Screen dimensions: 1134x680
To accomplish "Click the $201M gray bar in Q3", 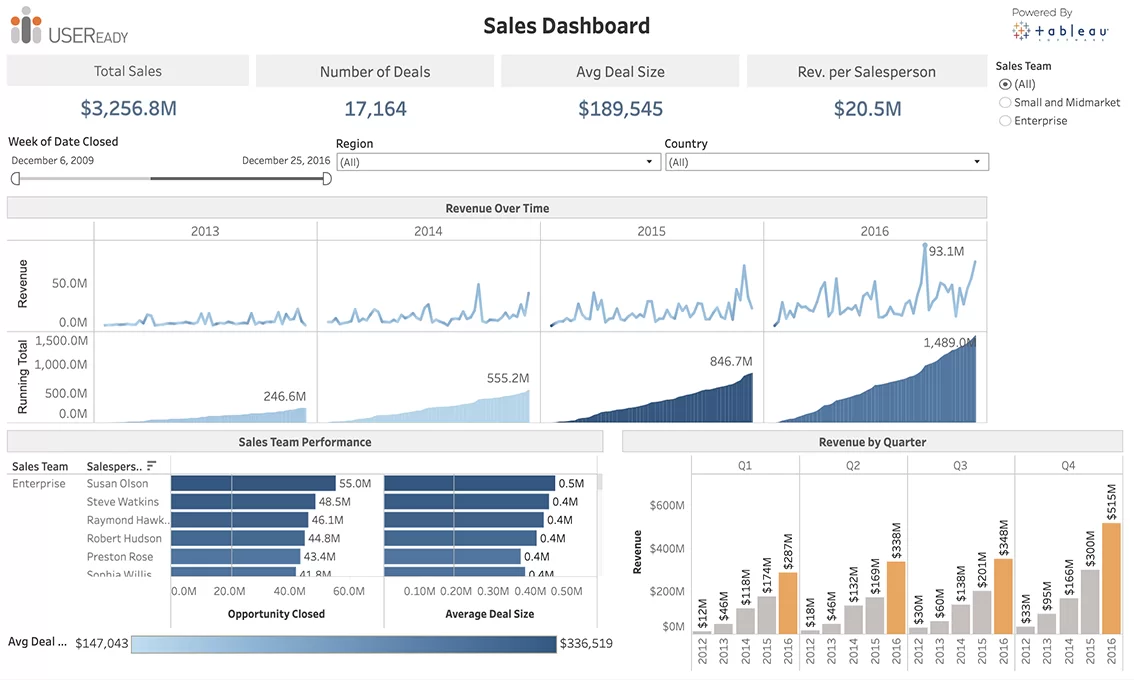I will [x=982, y=613].
